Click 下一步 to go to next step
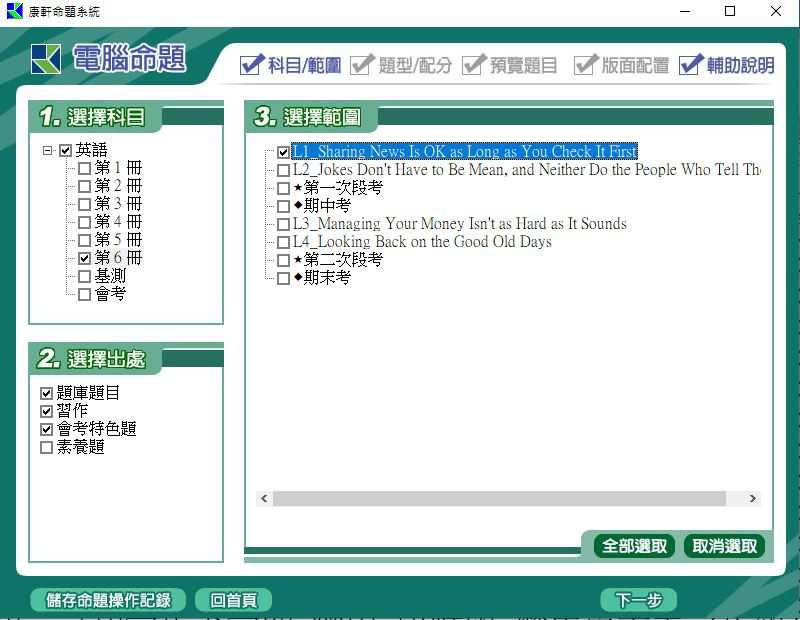 click(638, 600)
